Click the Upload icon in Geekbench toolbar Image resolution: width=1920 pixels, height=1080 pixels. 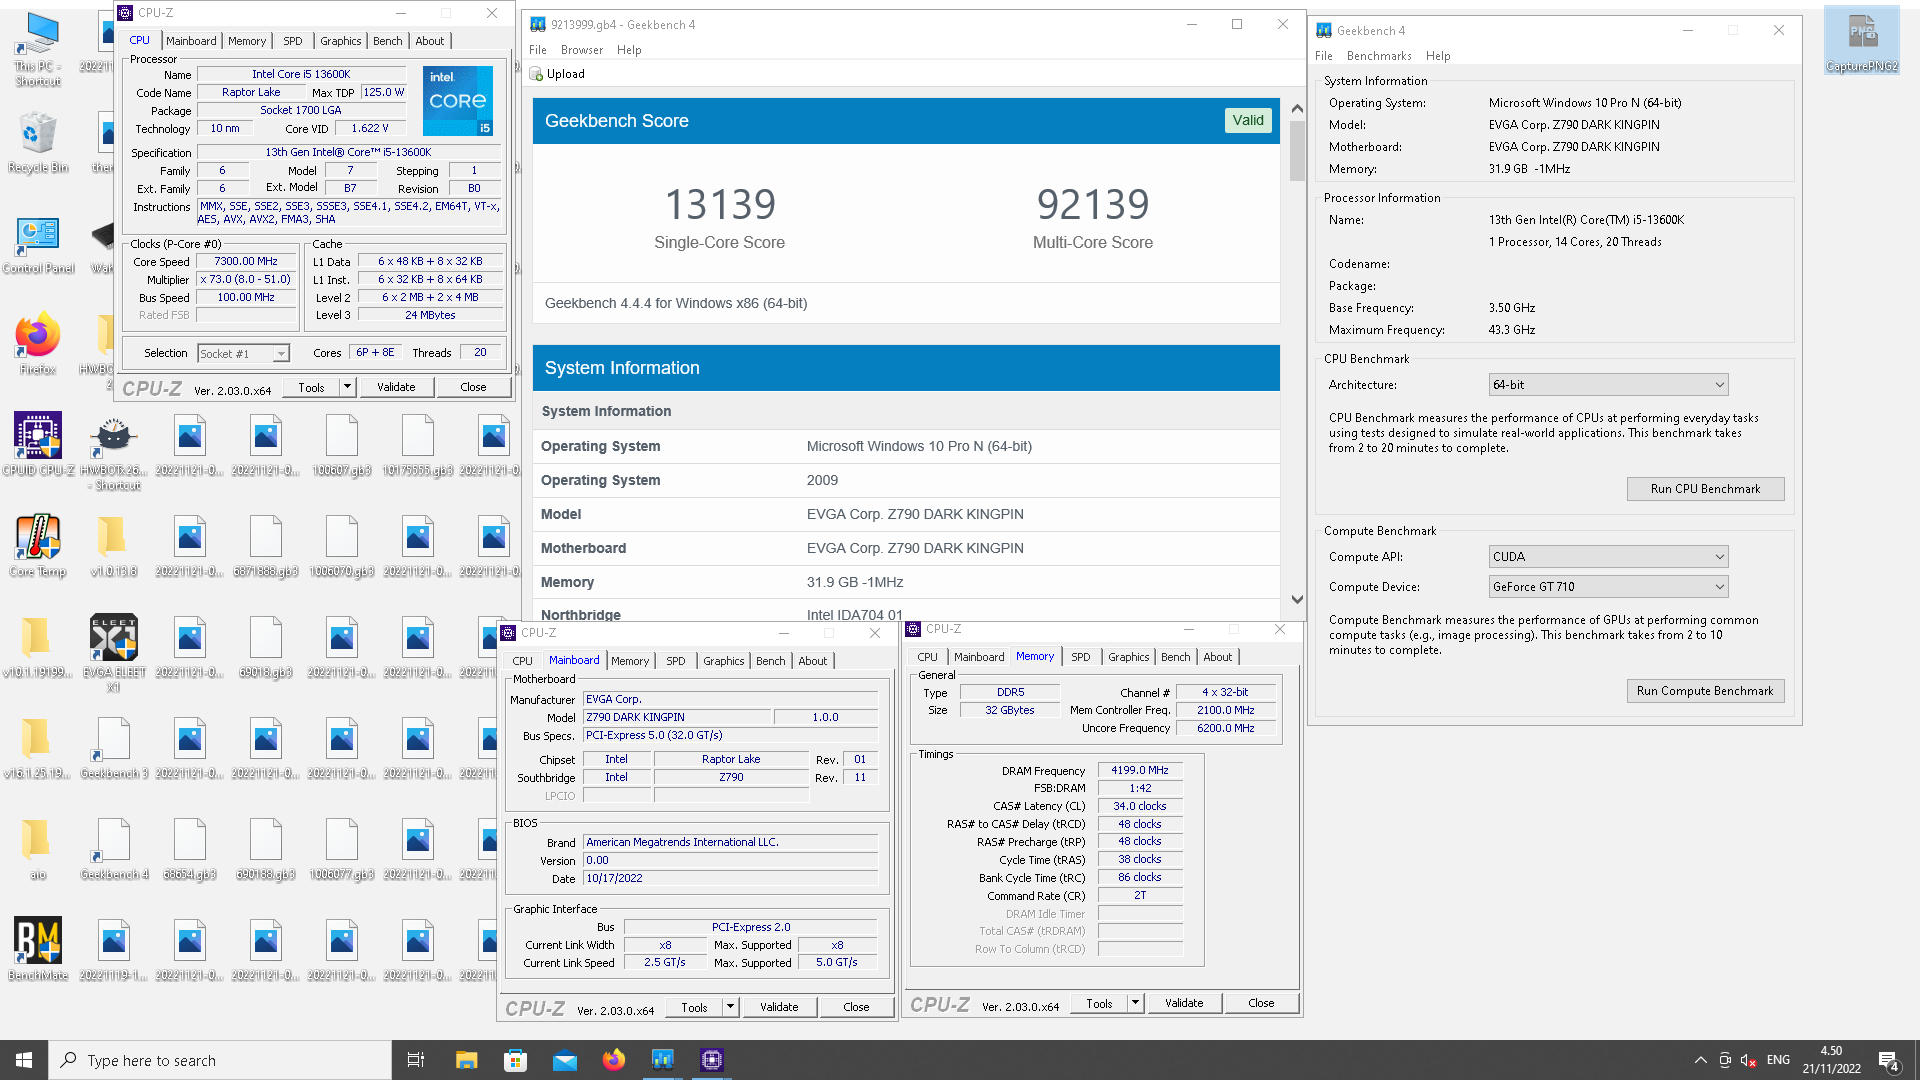tap(537, 74)
